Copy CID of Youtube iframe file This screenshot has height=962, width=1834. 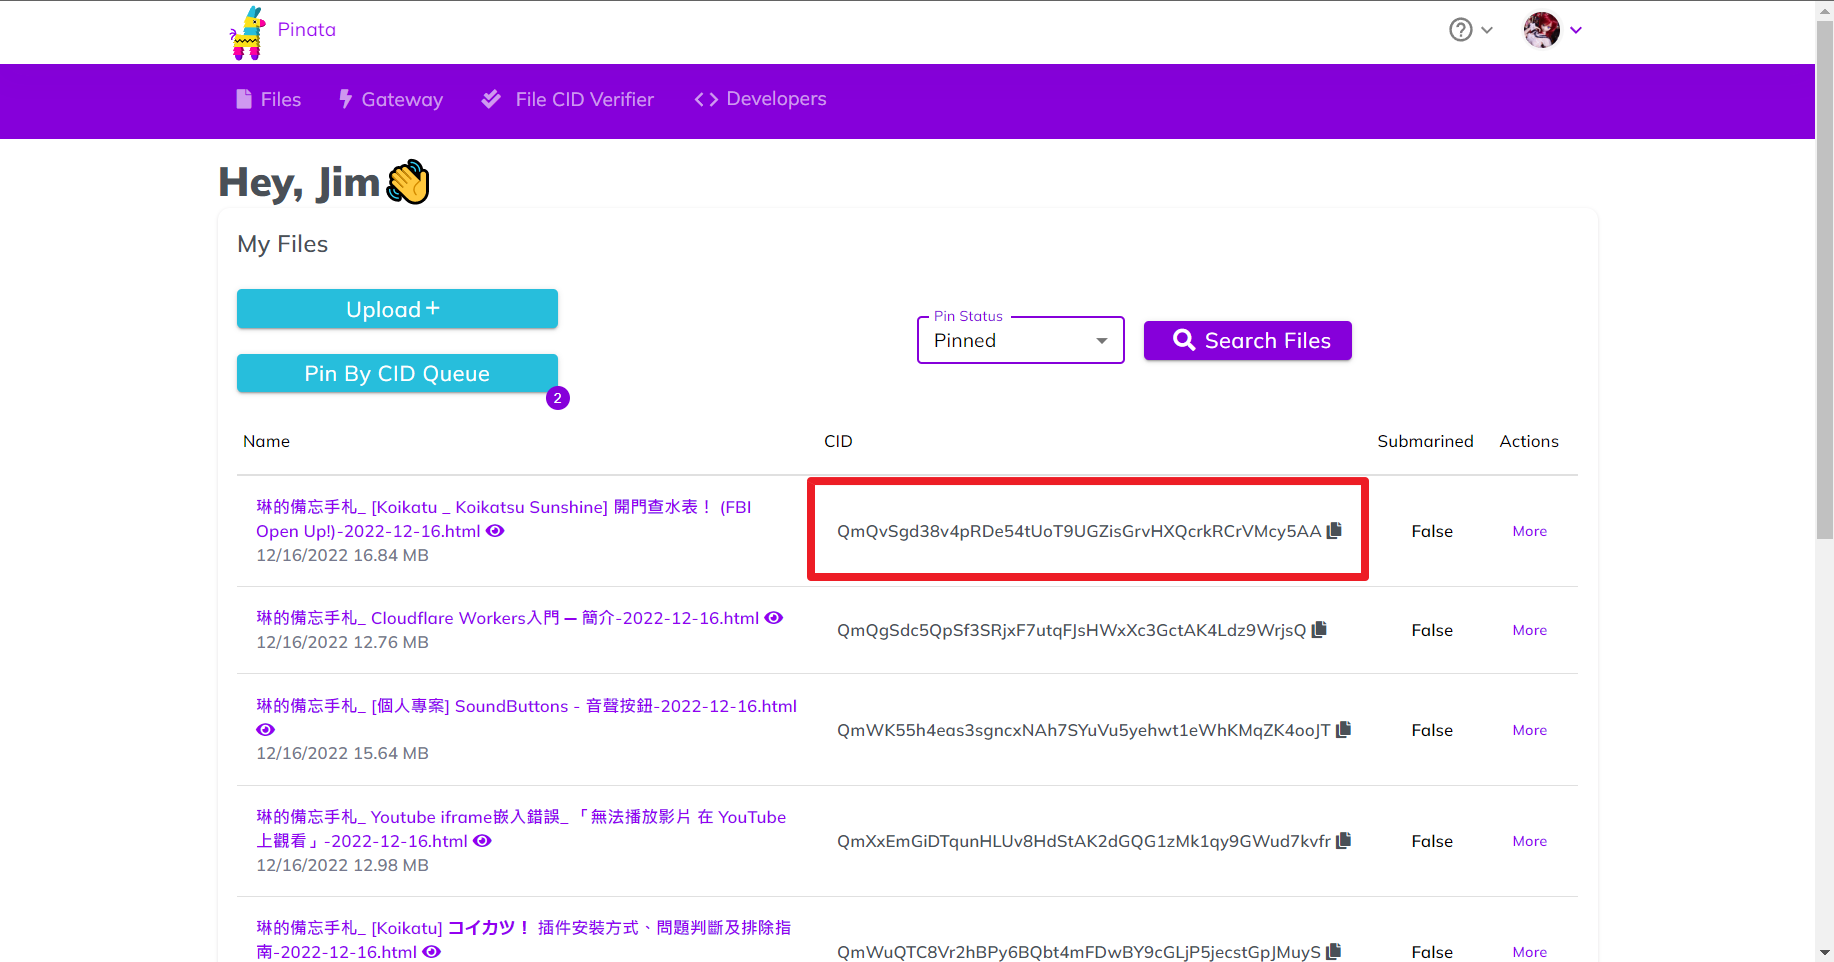coord(1343,841)
